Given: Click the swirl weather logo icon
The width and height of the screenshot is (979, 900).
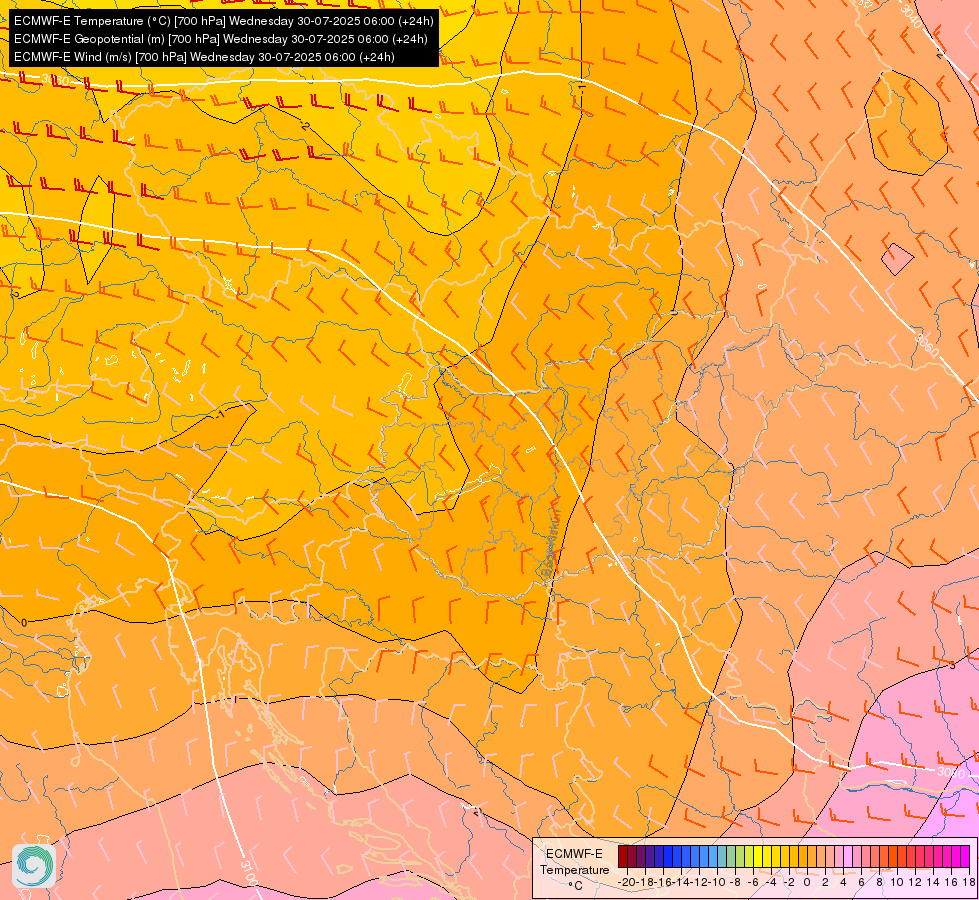Looking at the screenshot, I should pyautogui.click(x=34, y=866).
